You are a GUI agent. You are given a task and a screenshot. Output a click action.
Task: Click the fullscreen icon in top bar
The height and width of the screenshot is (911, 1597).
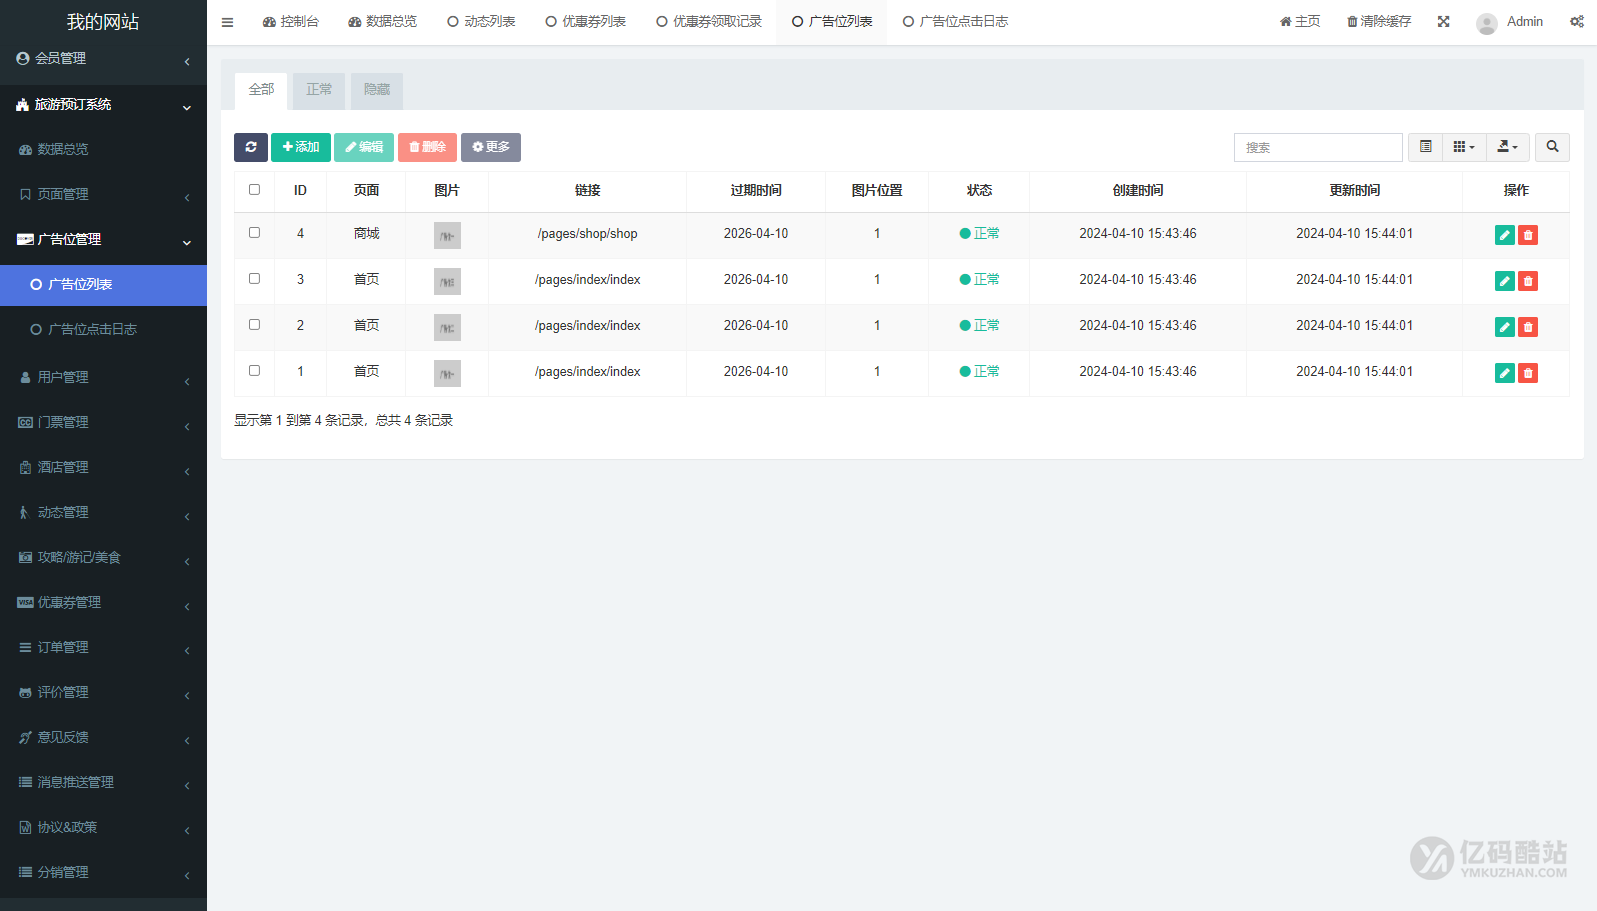pos(1443,22)
